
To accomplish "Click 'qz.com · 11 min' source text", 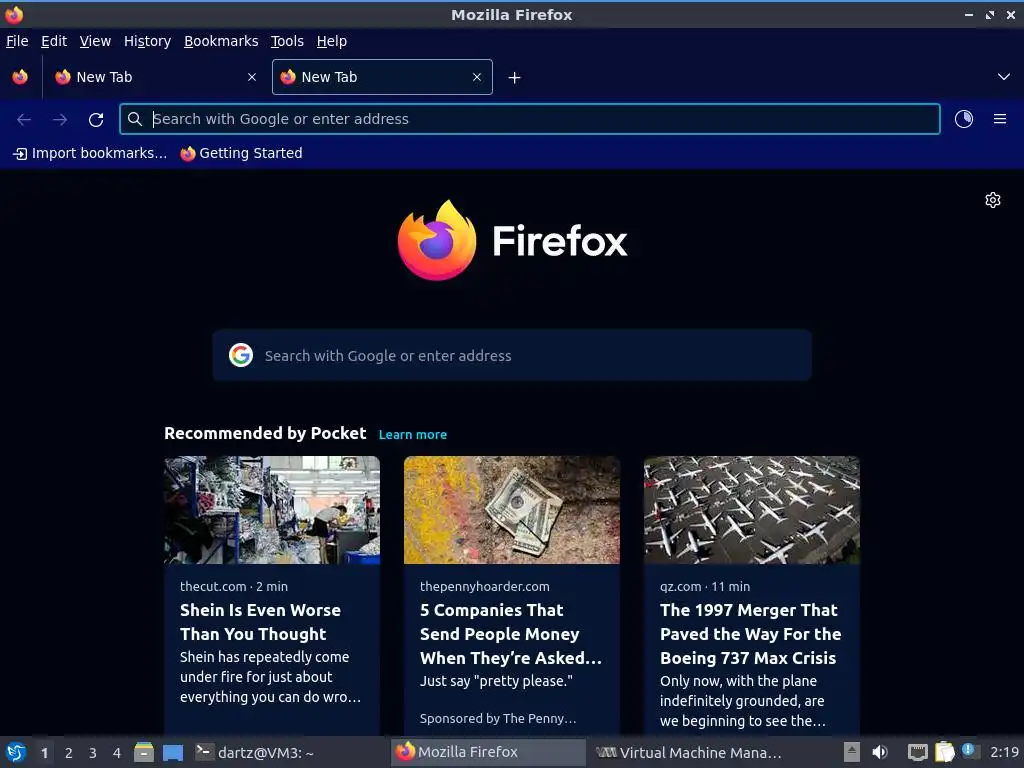I will pos(705,586).
